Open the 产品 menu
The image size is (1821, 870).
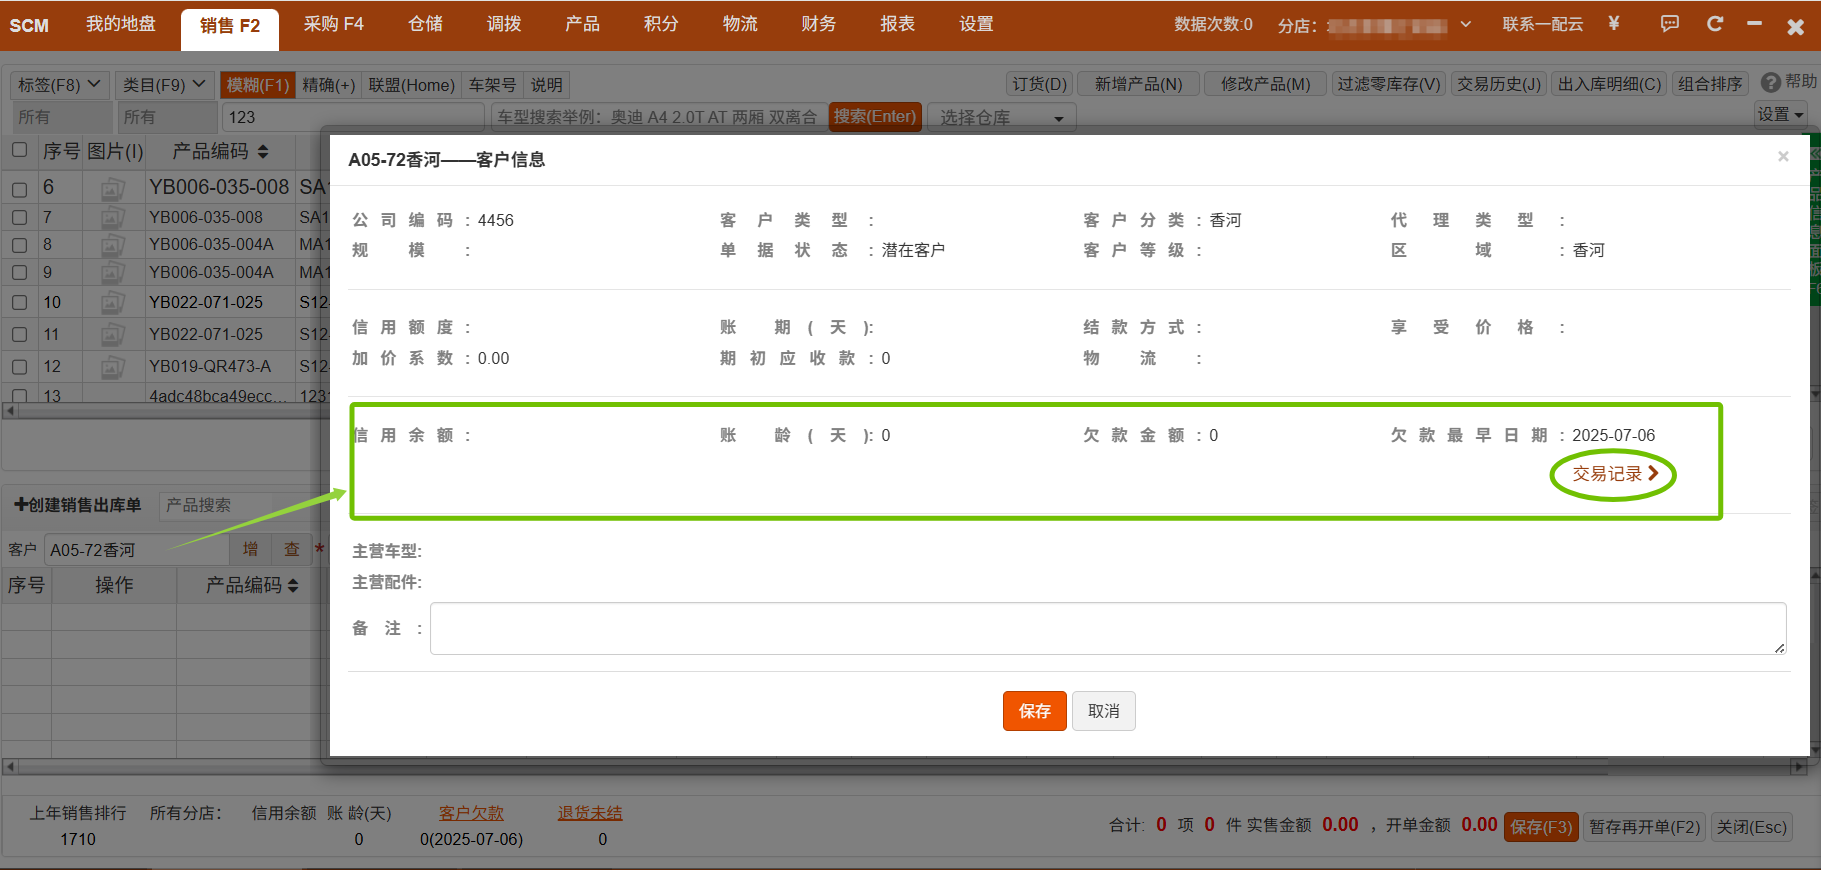(x=583, y=24)
